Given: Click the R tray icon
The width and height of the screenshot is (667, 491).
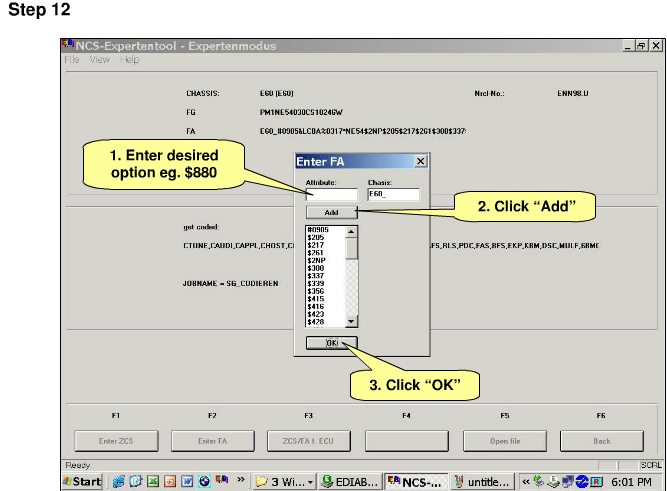Looking at the screenshot, I should [x=596, y=482].
